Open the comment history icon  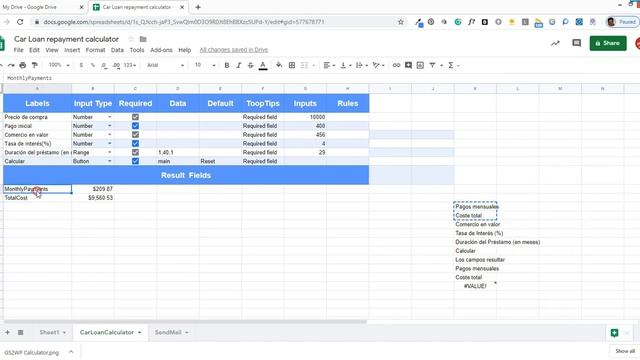pos(576,43)
